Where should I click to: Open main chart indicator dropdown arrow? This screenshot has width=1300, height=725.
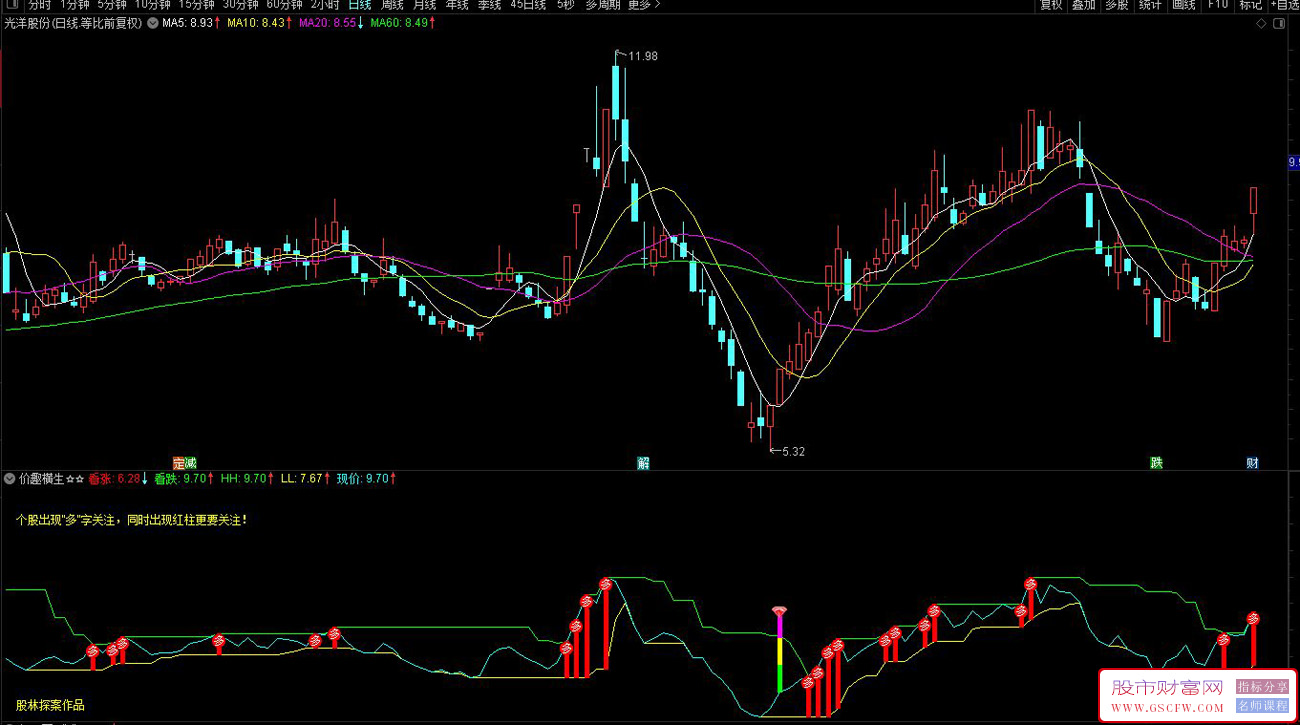[x=152, y=22]
